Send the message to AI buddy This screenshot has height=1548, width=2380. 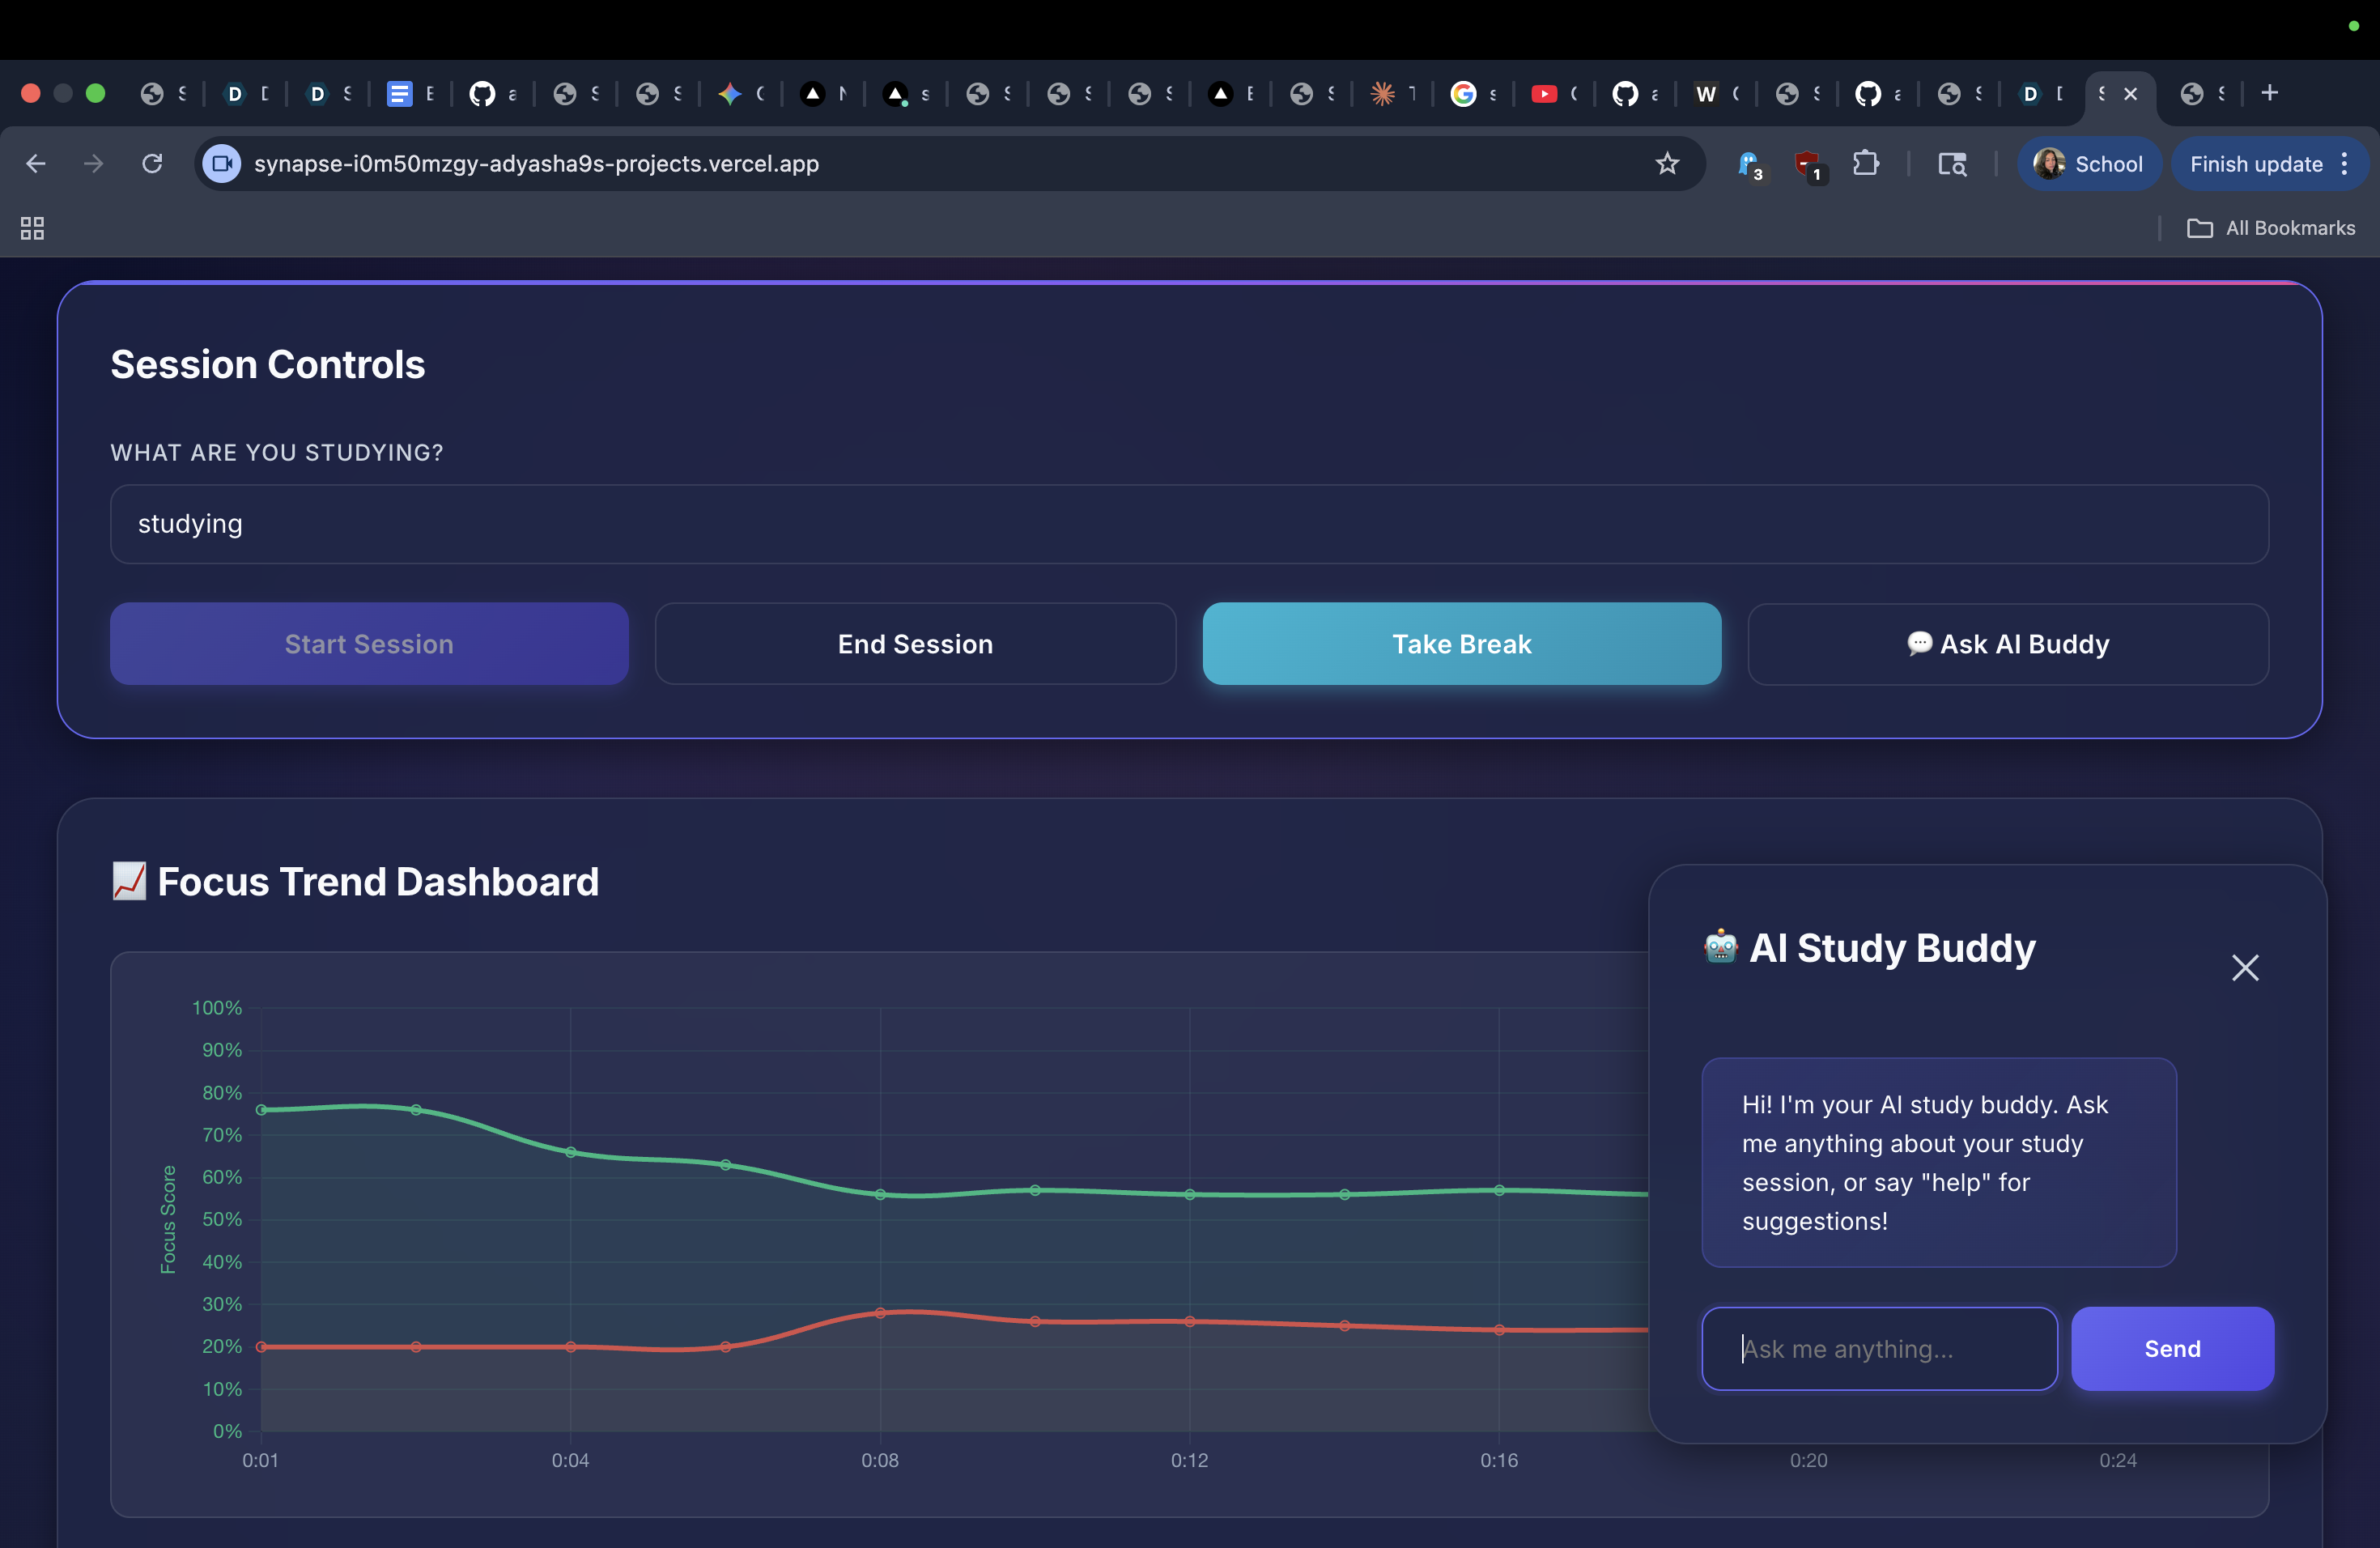pyautogui.click(x=2171, y=1348)
